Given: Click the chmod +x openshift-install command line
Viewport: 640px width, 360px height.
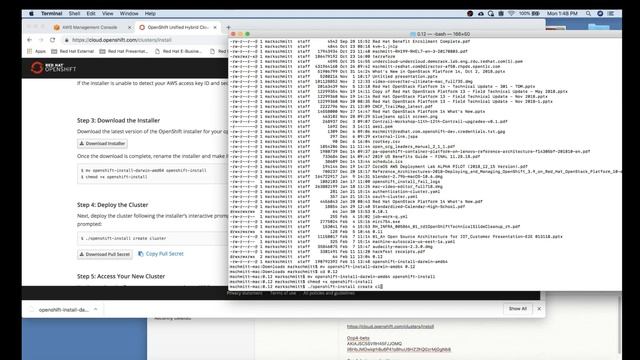Looking at the screenshot, I should [114, 177].
